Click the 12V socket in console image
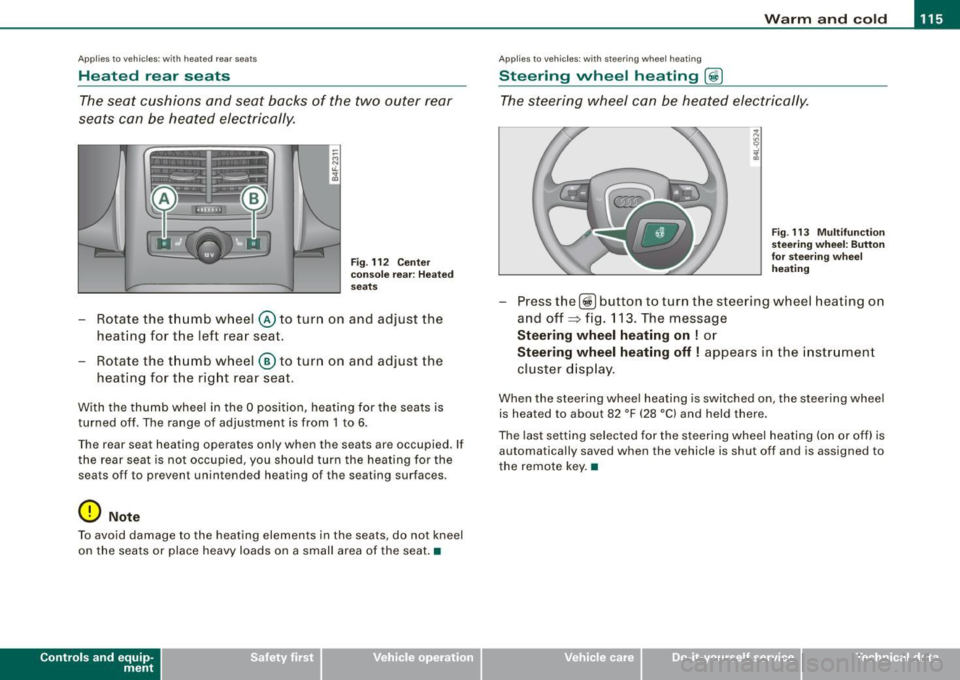The image size is (960, 680). click(209, 245)
